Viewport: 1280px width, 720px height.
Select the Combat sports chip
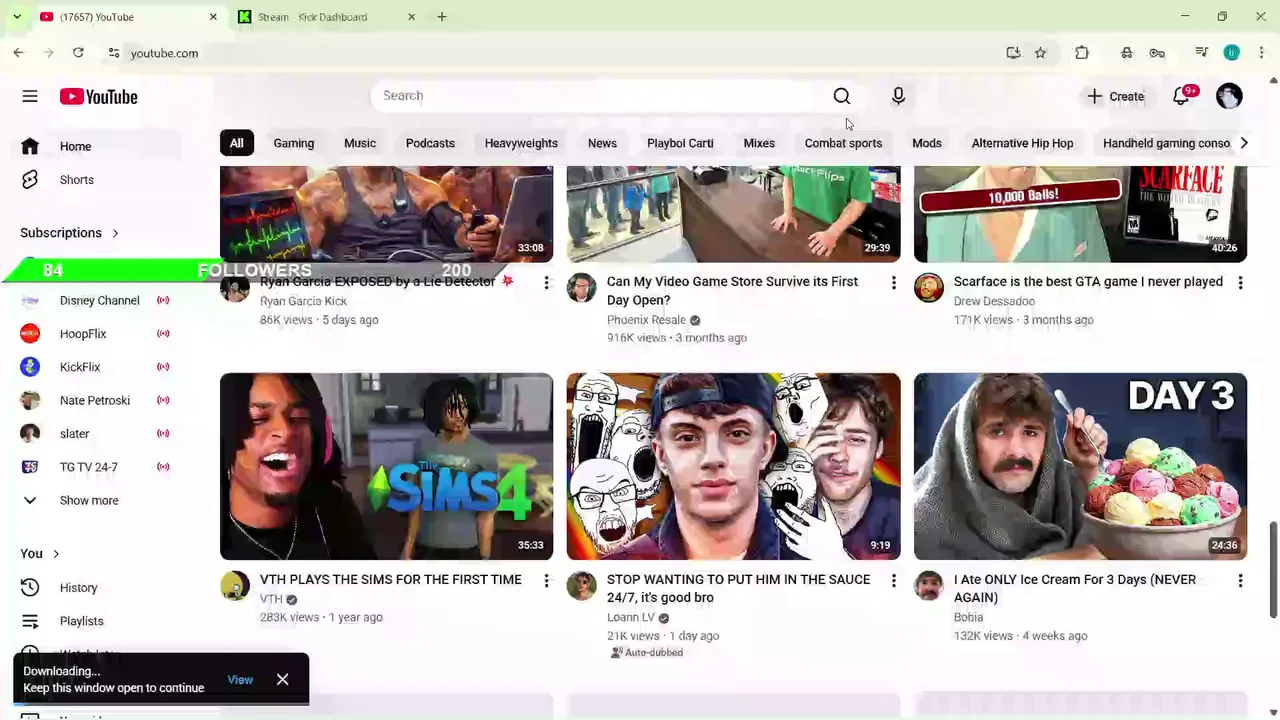click(843, 143)
